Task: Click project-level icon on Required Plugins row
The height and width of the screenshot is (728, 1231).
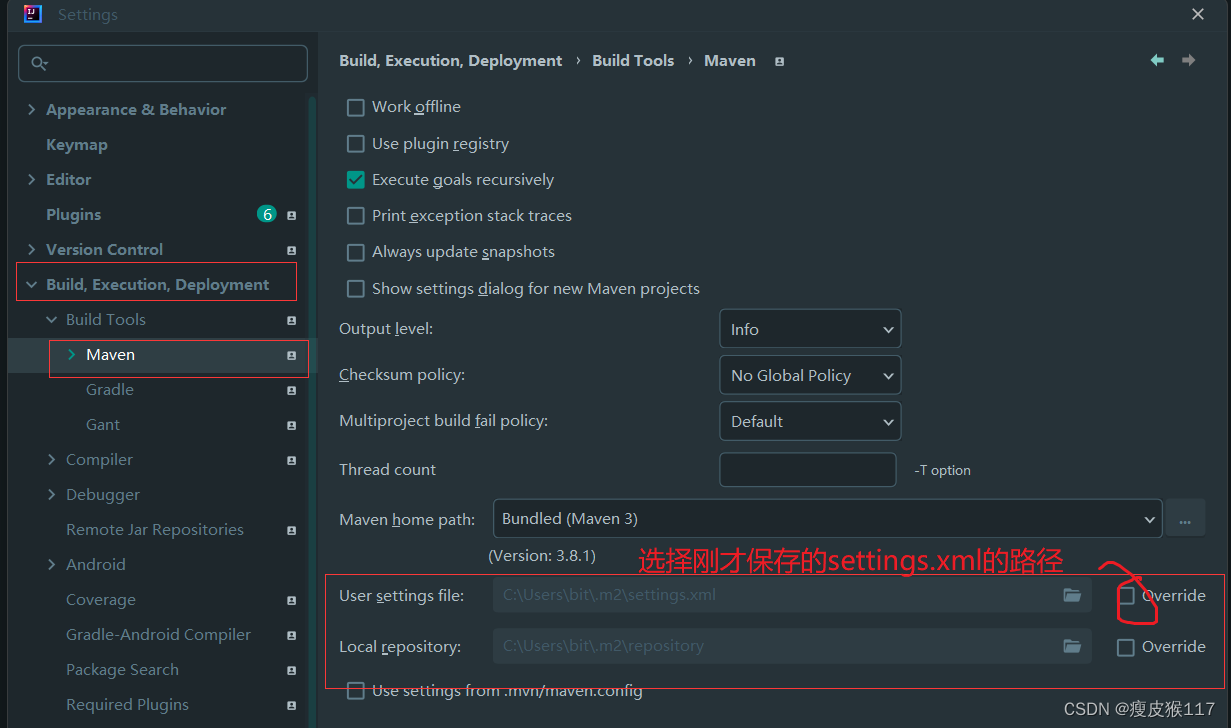Action: pos(291,705)
